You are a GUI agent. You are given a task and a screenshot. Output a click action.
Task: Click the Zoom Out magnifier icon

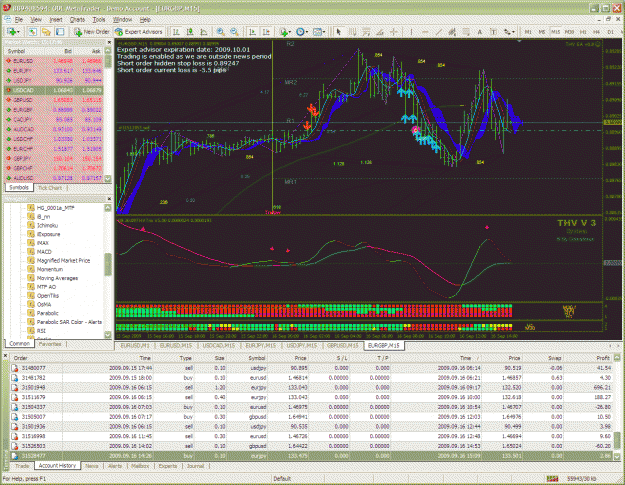tap(234, 32)
